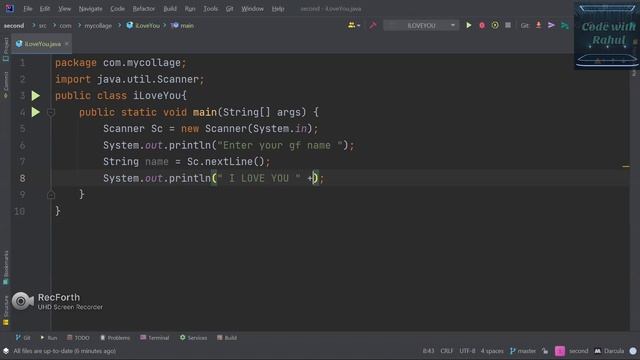Click 'mycollage' breadcrumb in navigation bar
Screen dimensions: 640x360
pyautogui.click(x=98, y=25)
